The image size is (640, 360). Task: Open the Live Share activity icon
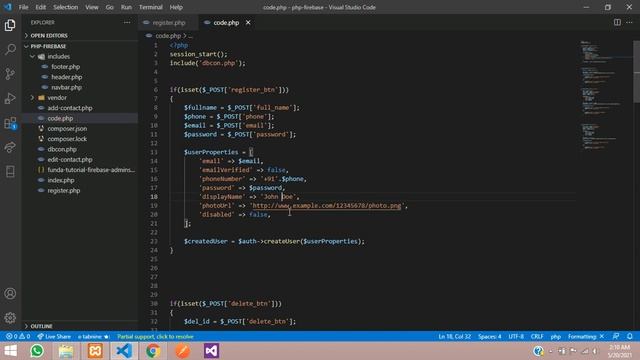(10, 147)
